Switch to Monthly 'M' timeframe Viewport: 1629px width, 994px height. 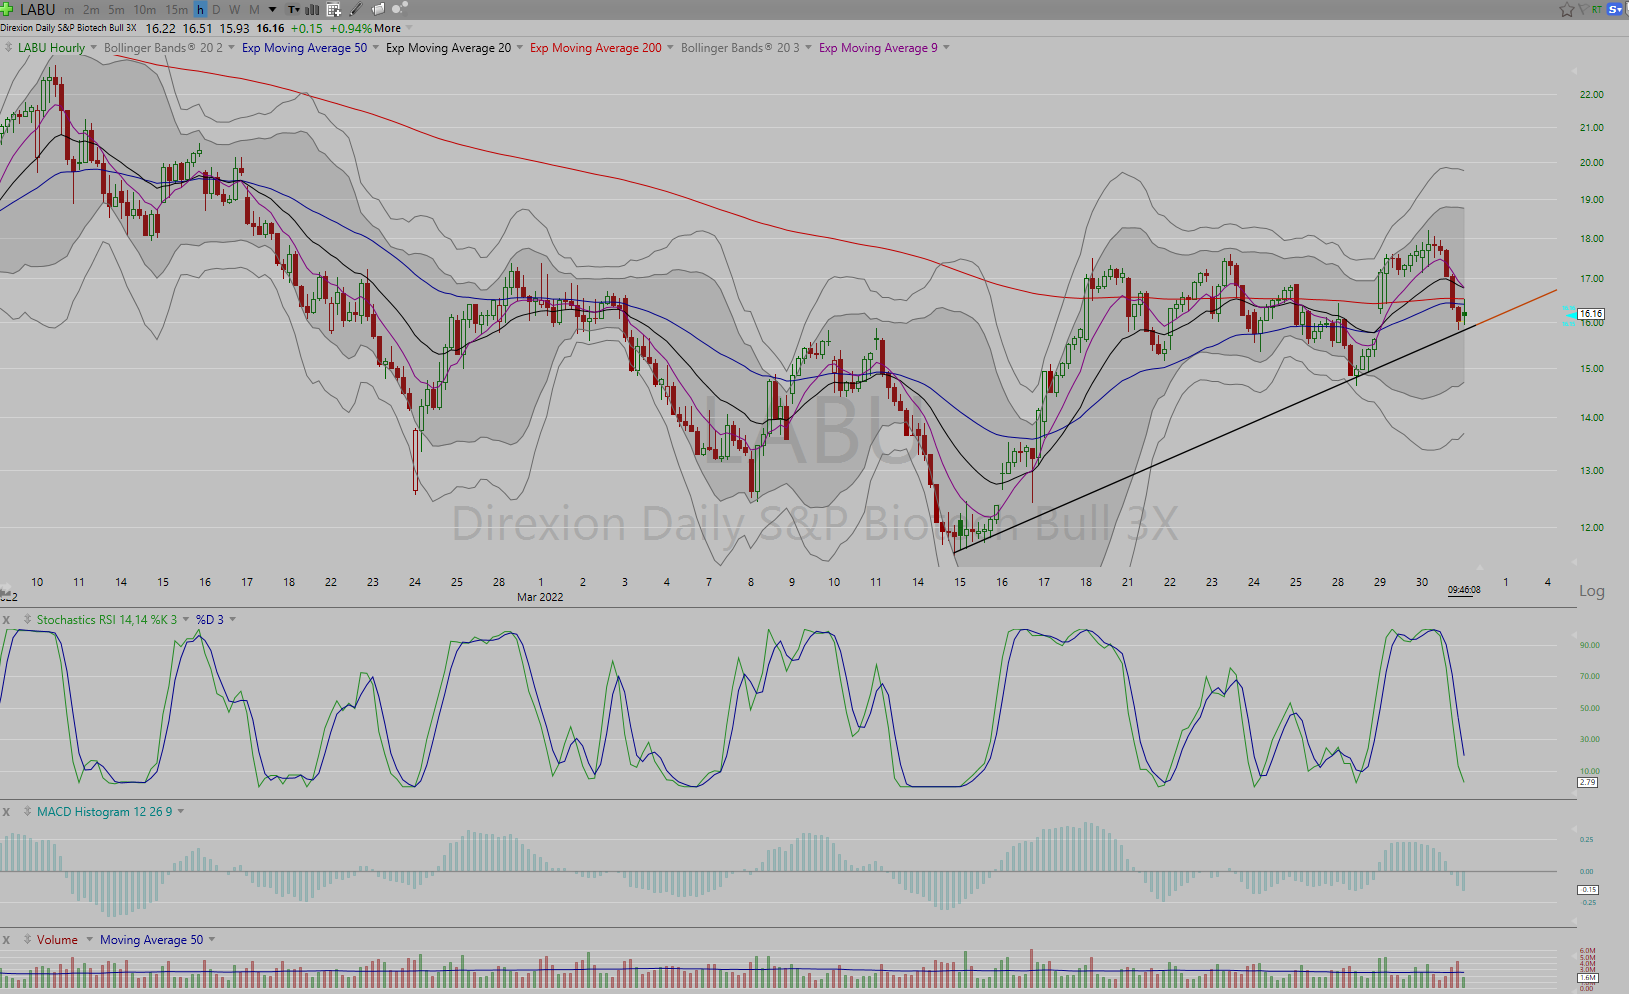click(254, 10)
